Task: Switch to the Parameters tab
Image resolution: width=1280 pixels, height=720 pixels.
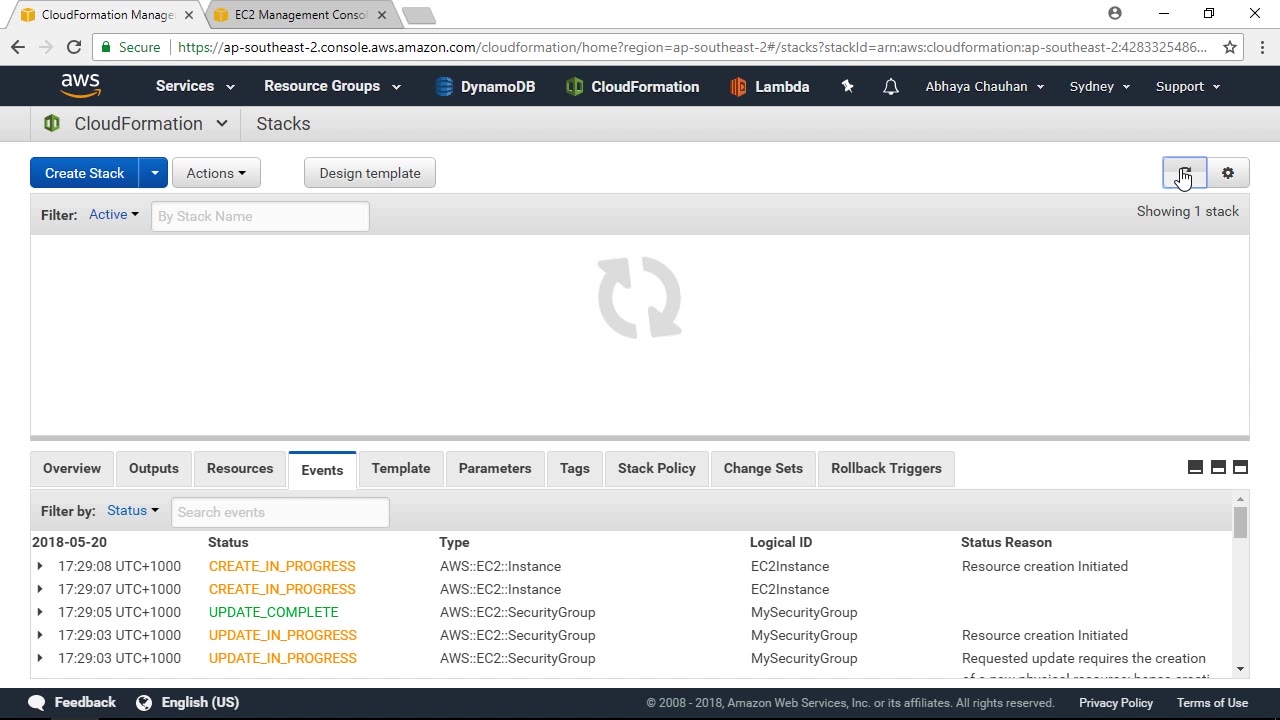Action: coord(495,469)
